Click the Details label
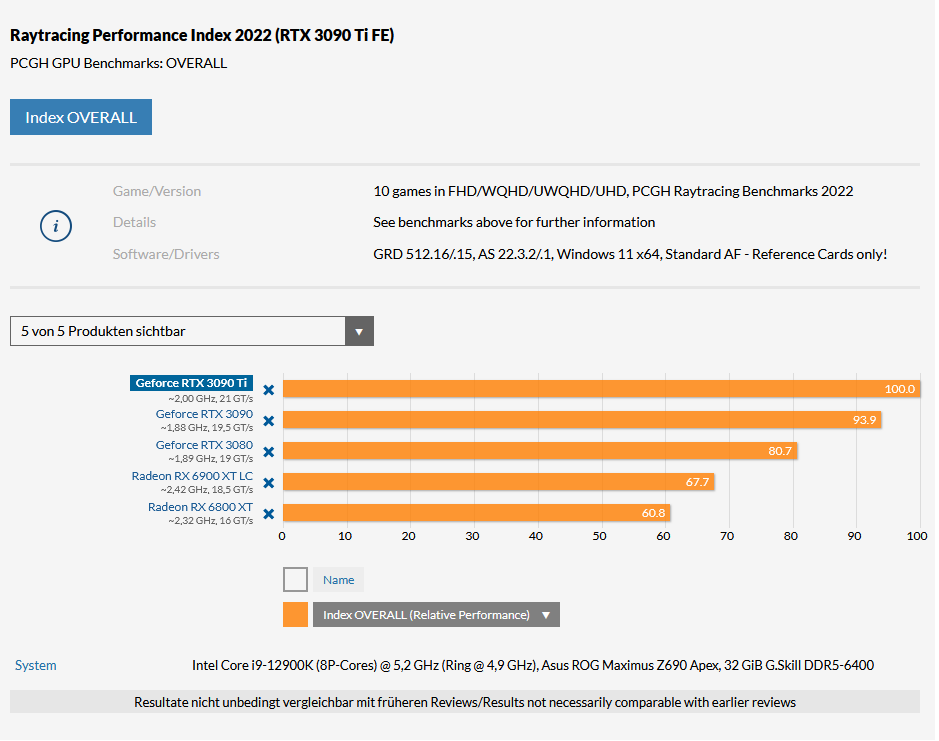 [135, 223]
